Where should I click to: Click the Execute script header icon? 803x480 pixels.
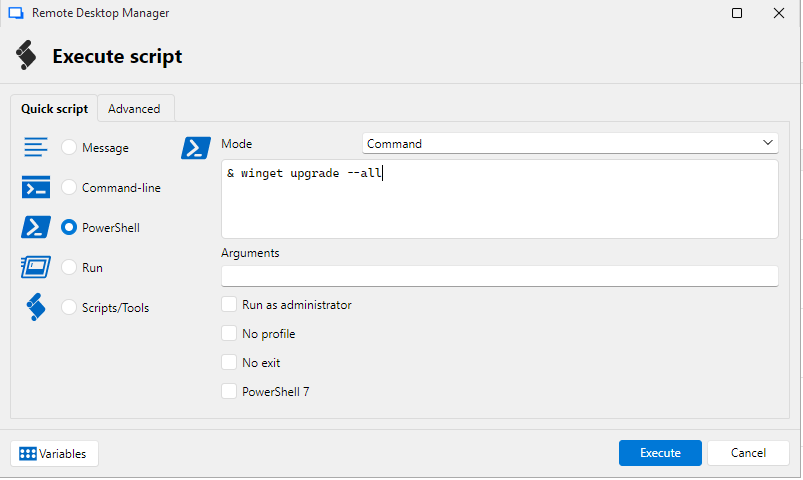(x=26, y=55)
